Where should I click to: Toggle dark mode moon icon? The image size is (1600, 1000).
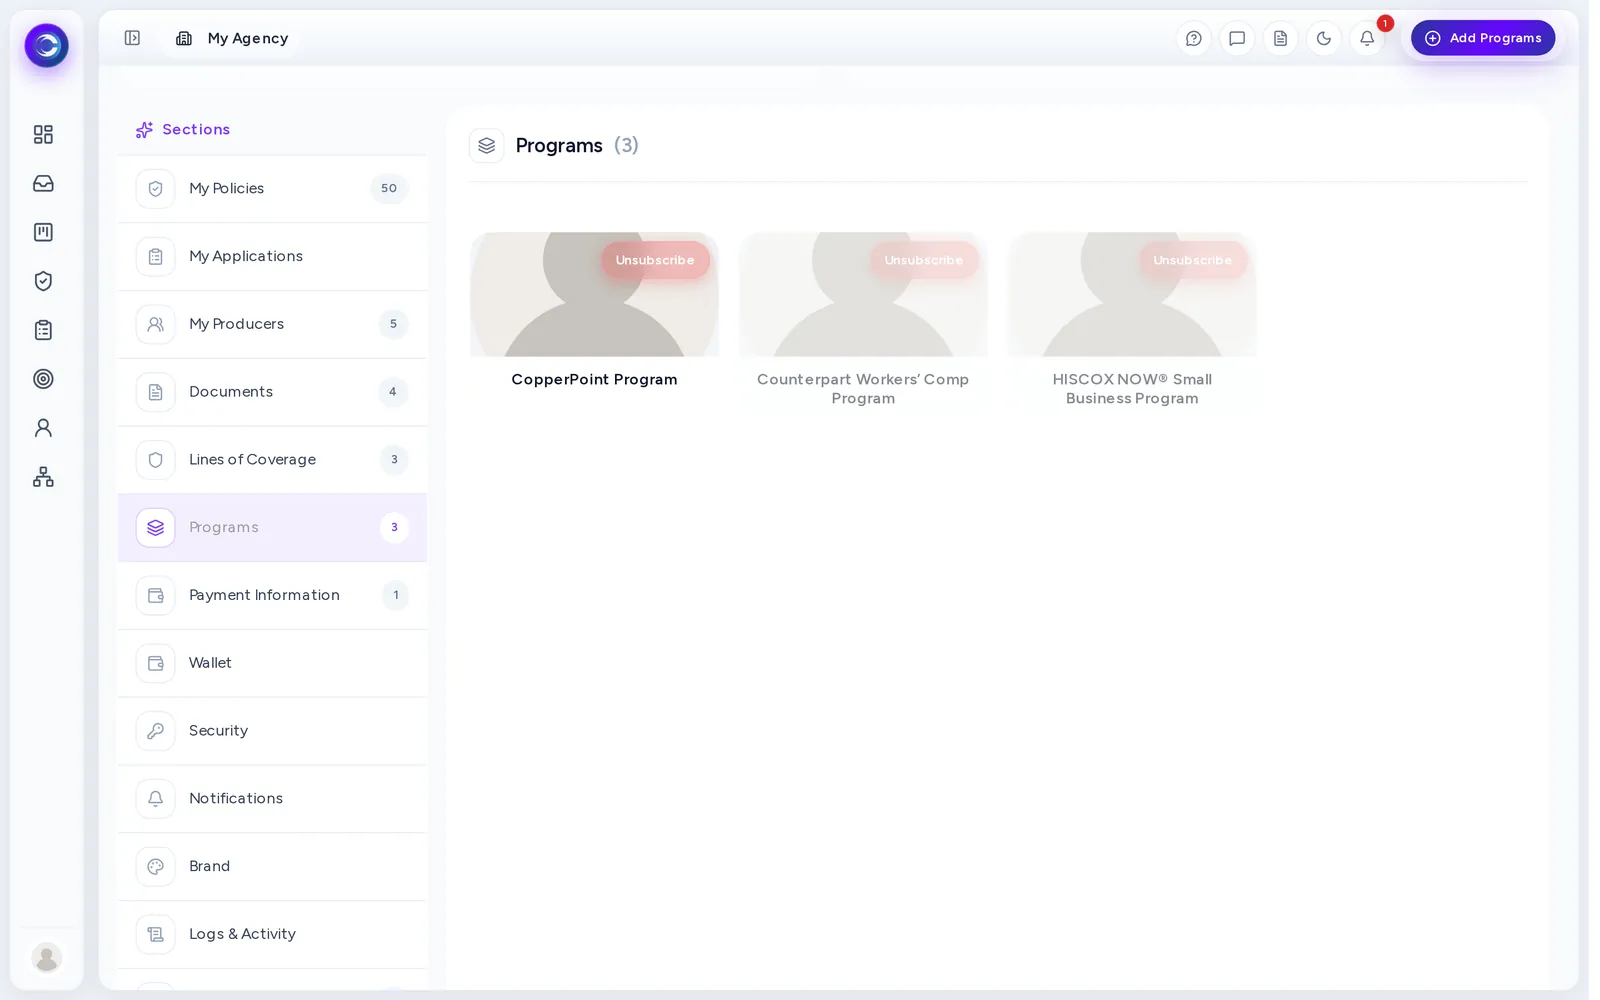pyautogui.click(x=1324, y=38)
